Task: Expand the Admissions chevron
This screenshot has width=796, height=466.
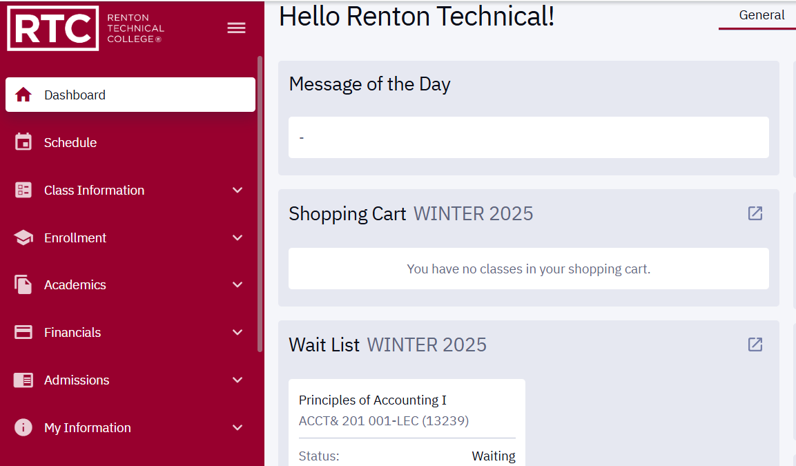Action: point(237,380)
